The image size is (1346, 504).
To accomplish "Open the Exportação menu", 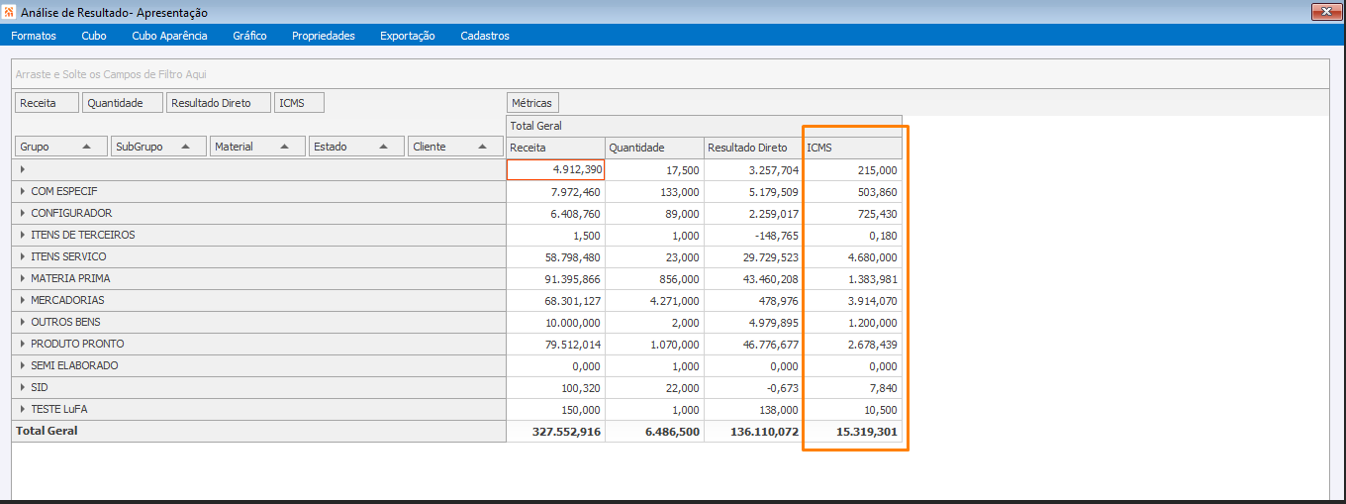I will (x=407, y=35).
